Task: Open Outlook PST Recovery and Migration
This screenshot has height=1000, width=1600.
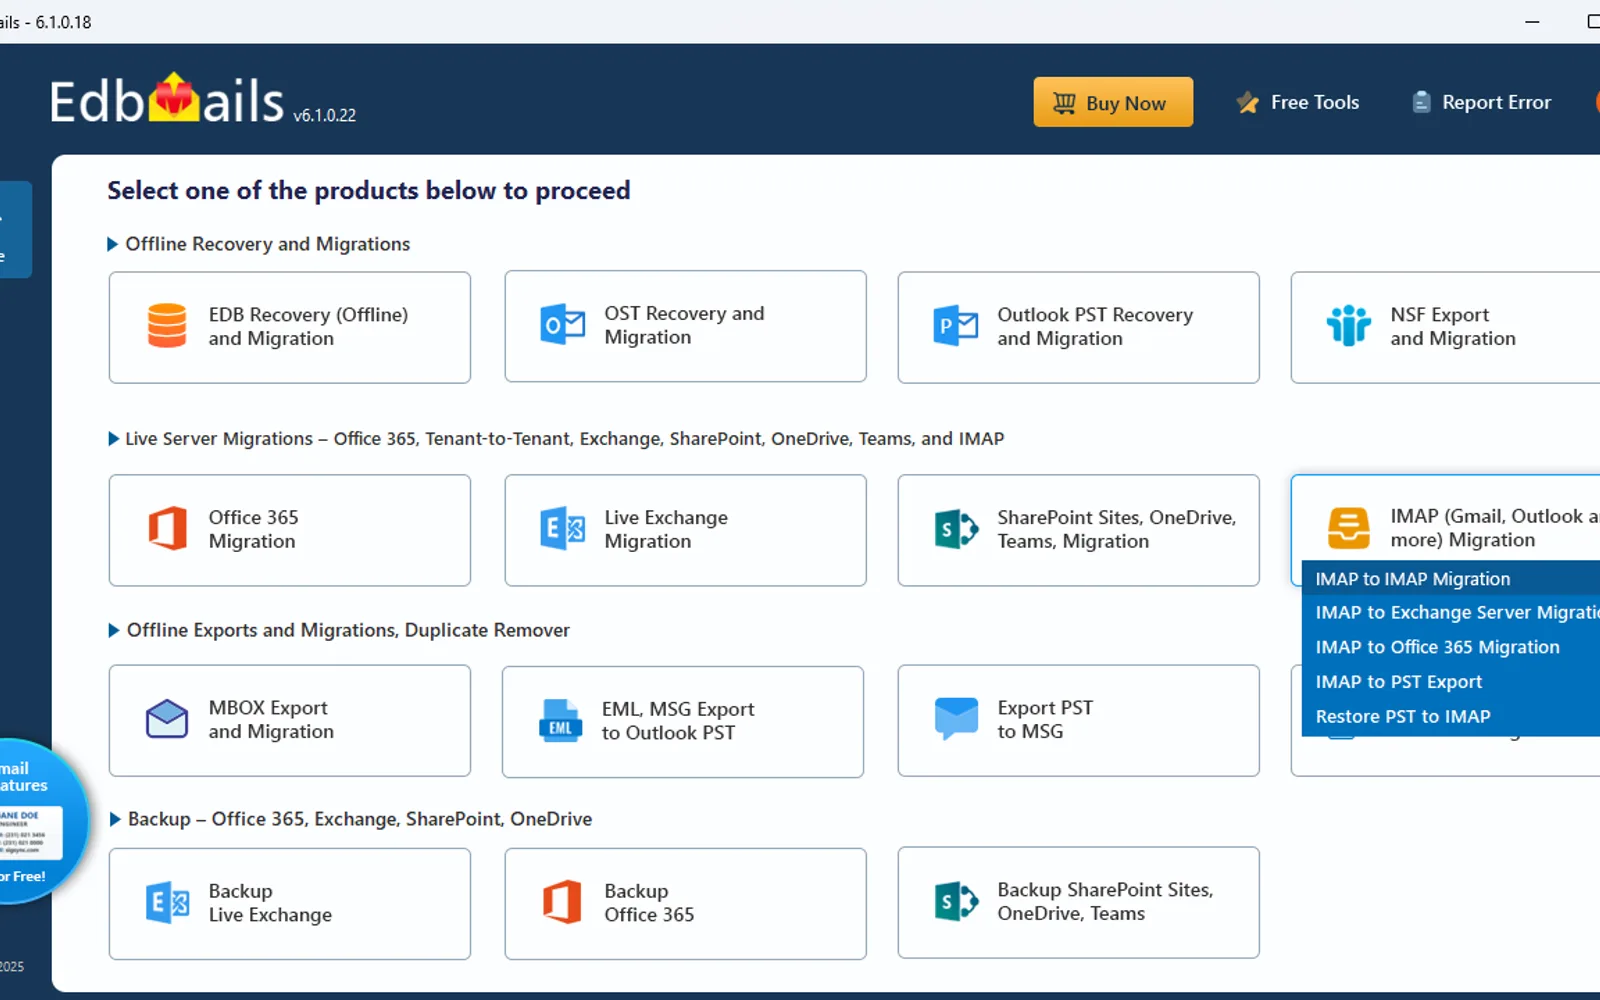Action: tap(1078, 327)
